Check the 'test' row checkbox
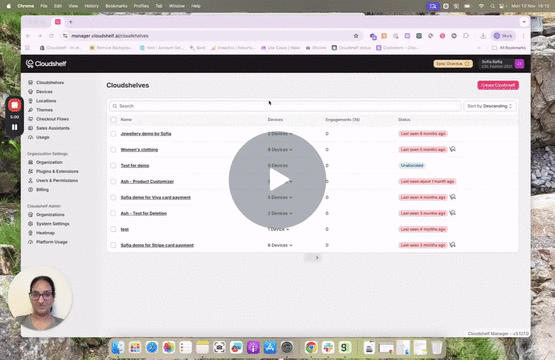555x360 pixels. point(113,229)
